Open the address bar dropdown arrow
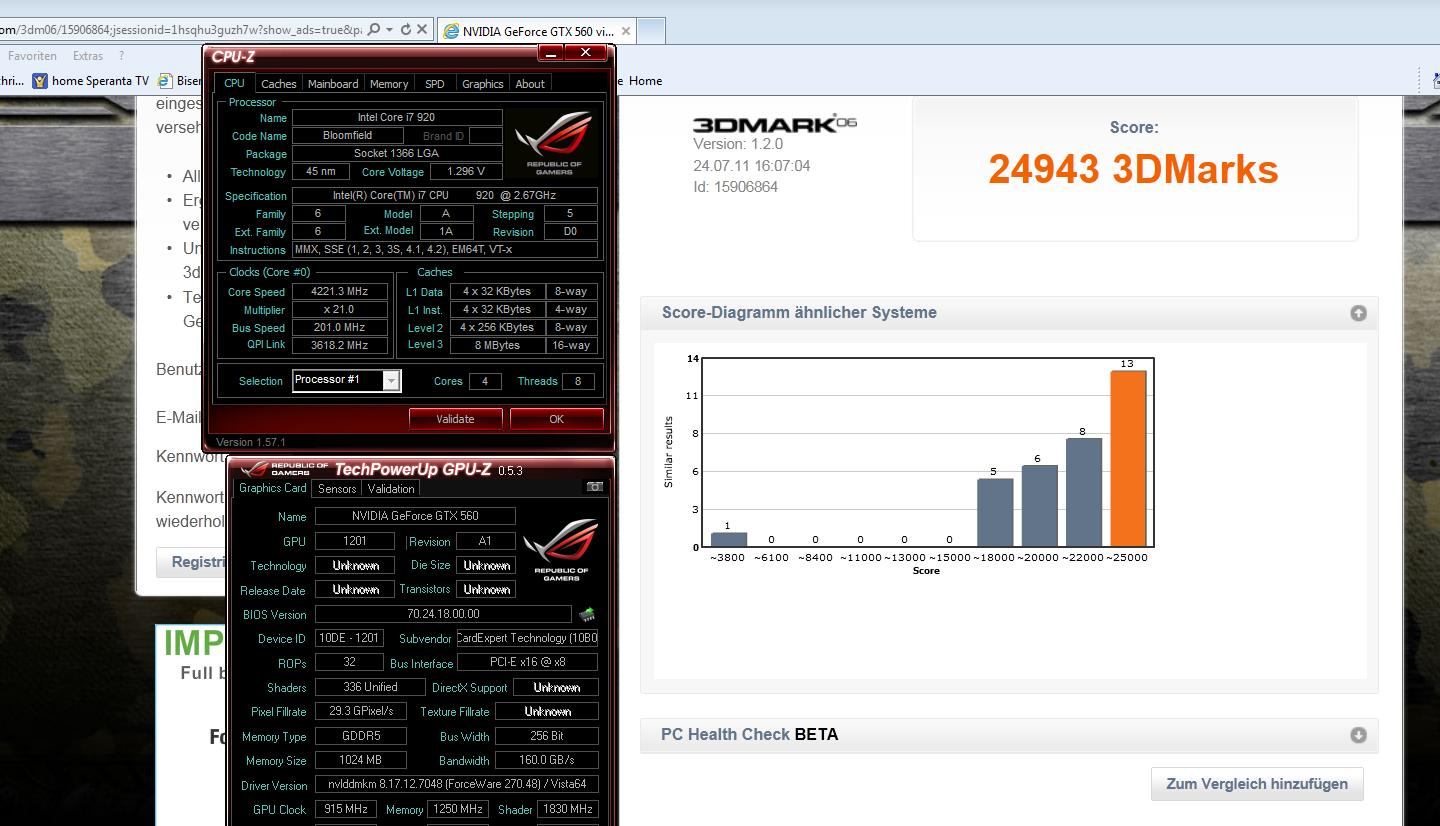This screenshot has height=826, width=1440. click(390, 30)
